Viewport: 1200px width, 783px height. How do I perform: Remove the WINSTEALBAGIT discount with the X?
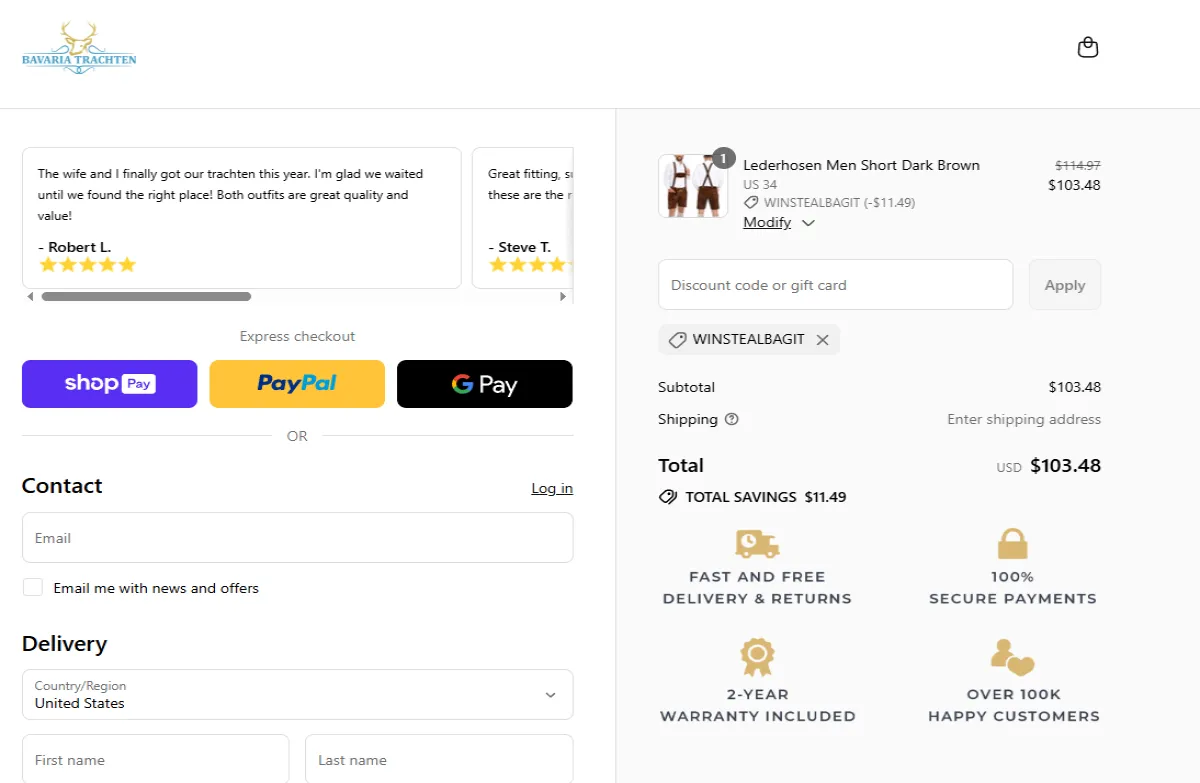pyautogui.click(x=823, y=339)
